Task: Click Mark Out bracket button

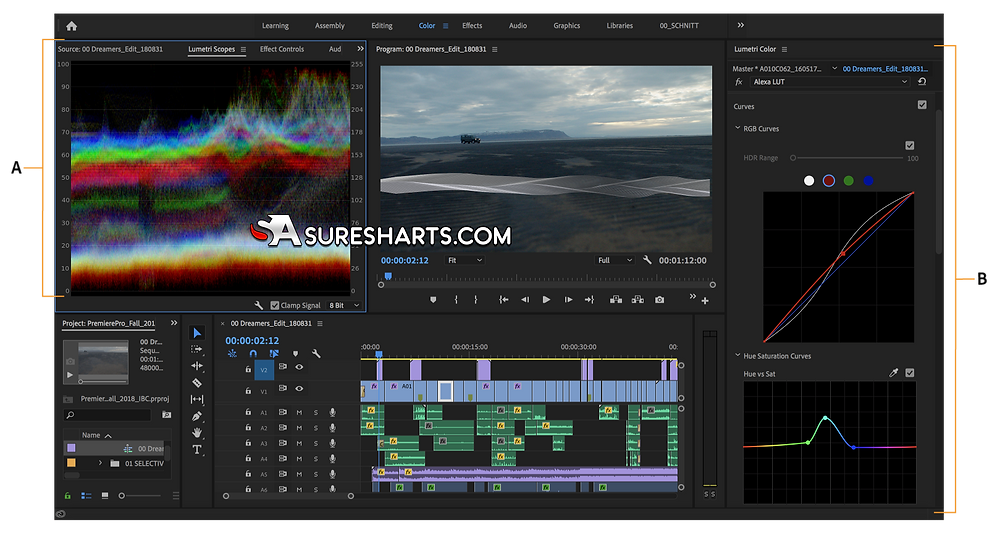Action: tap(476, 300)
